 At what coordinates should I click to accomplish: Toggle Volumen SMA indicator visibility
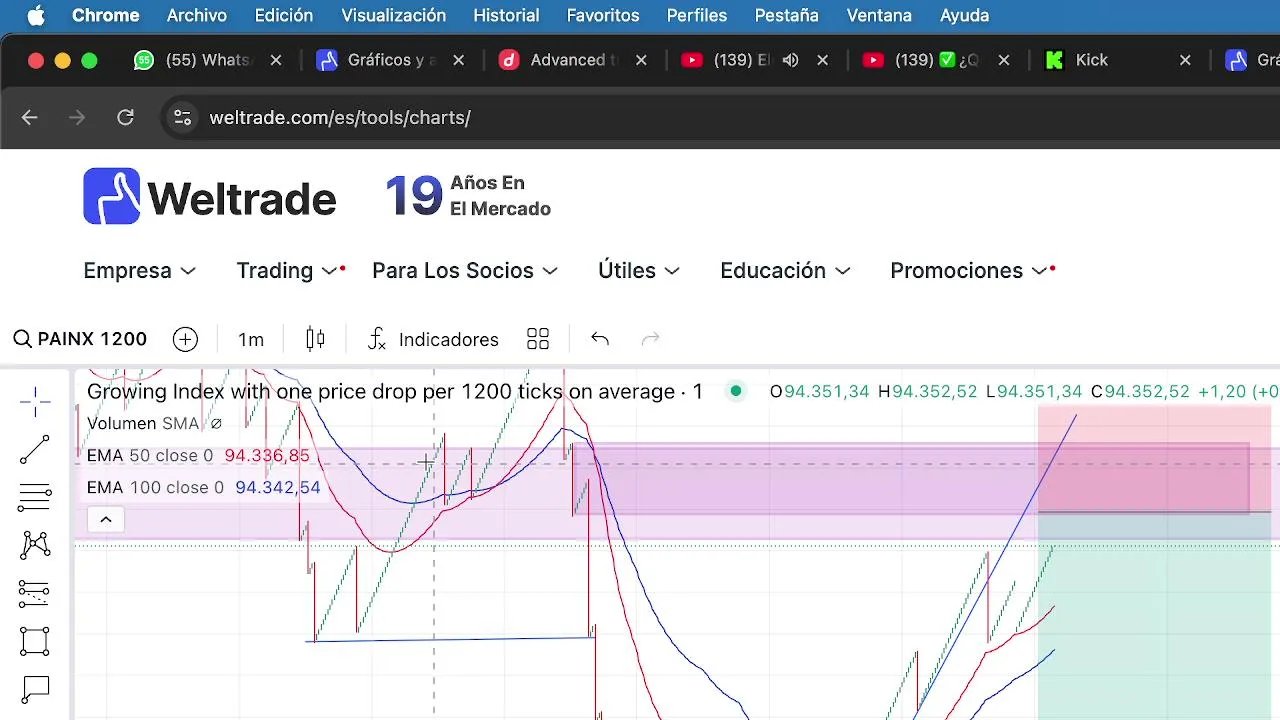coord(216,424)
